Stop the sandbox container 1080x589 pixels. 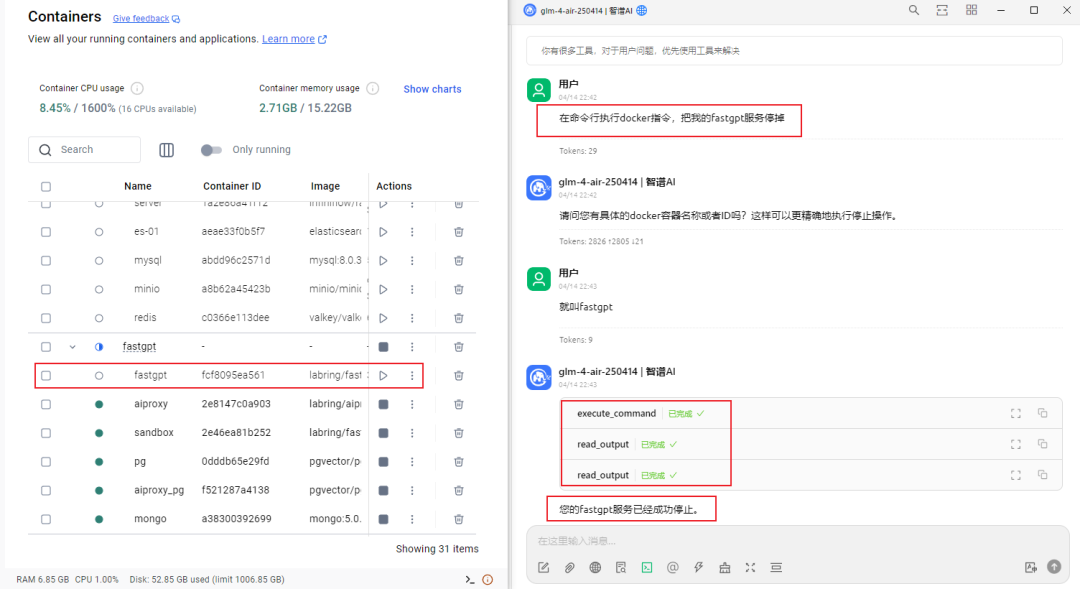tap(384, 433)
